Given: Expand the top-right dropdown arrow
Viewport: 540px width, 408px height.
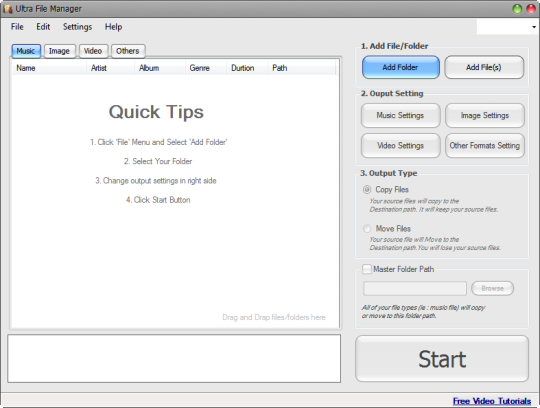Looking at the screenshot, I should click(534, 27).
